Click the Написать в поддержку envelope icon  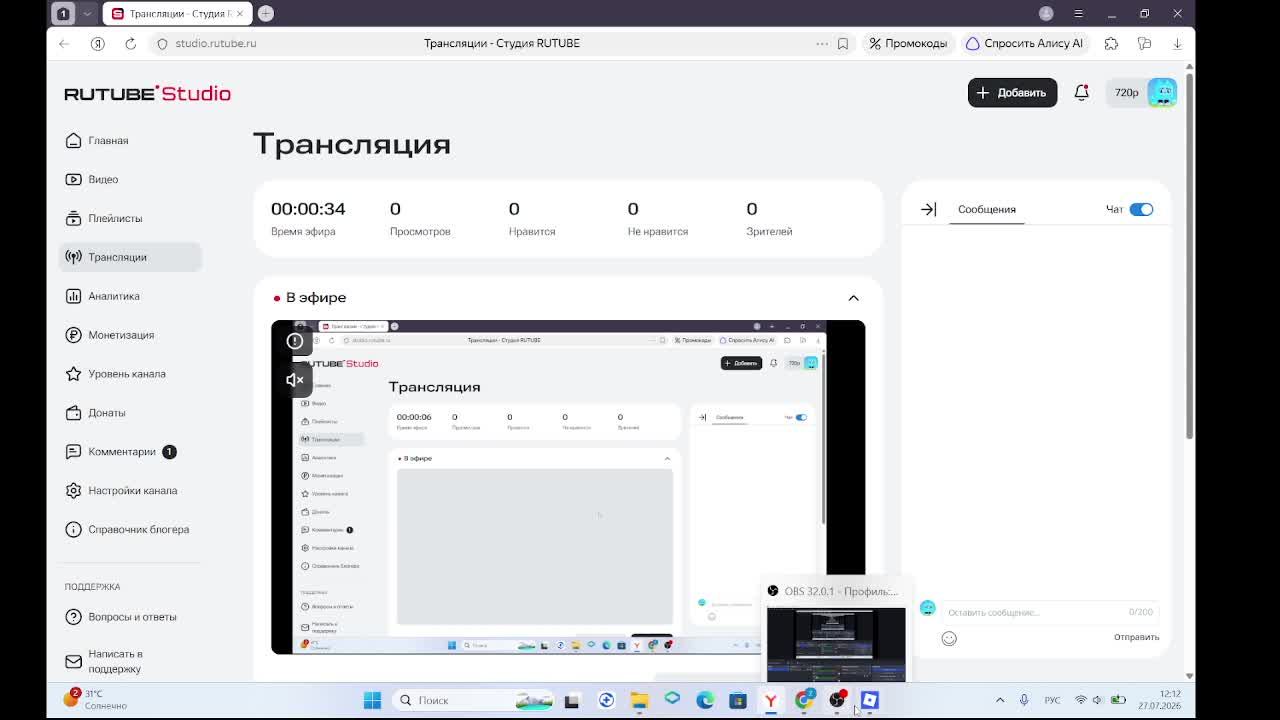click(73, 661)
